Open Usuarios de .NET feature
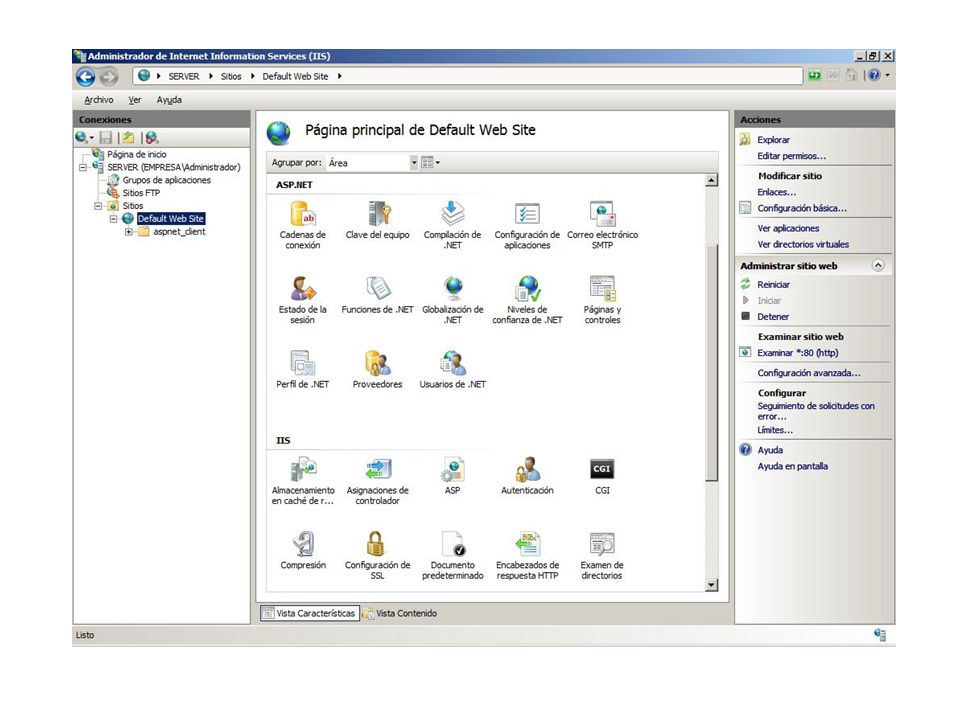960x720 pixels. coord(452,370)
